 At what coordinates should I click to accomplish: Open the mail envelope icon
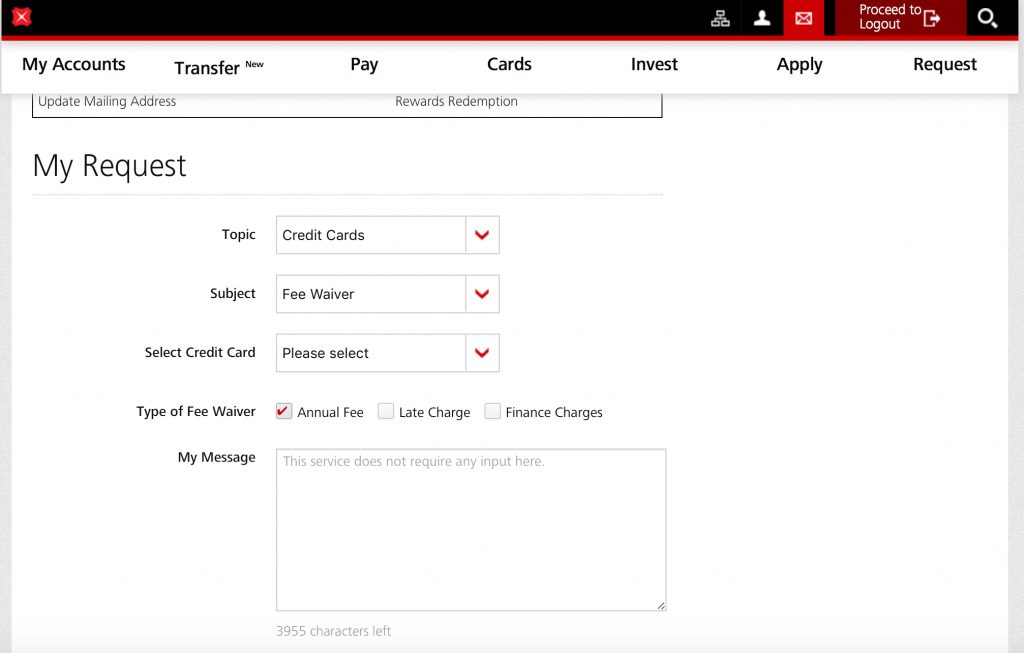pyautogui.click(x=803, y=18)
